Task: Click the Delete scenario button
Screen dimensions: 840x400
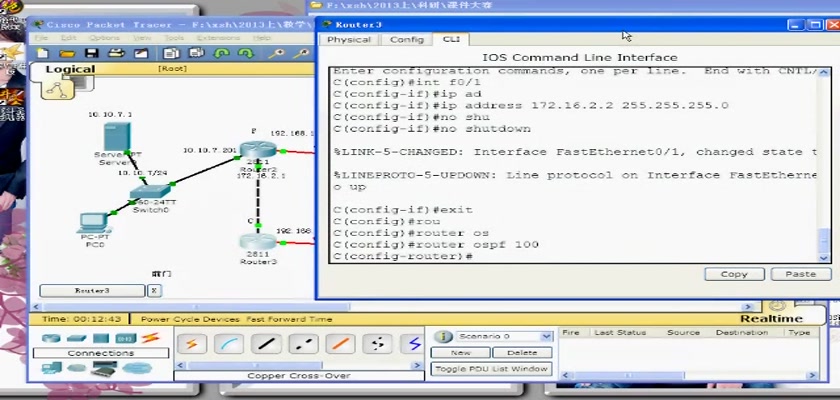Action: [522, 353]
